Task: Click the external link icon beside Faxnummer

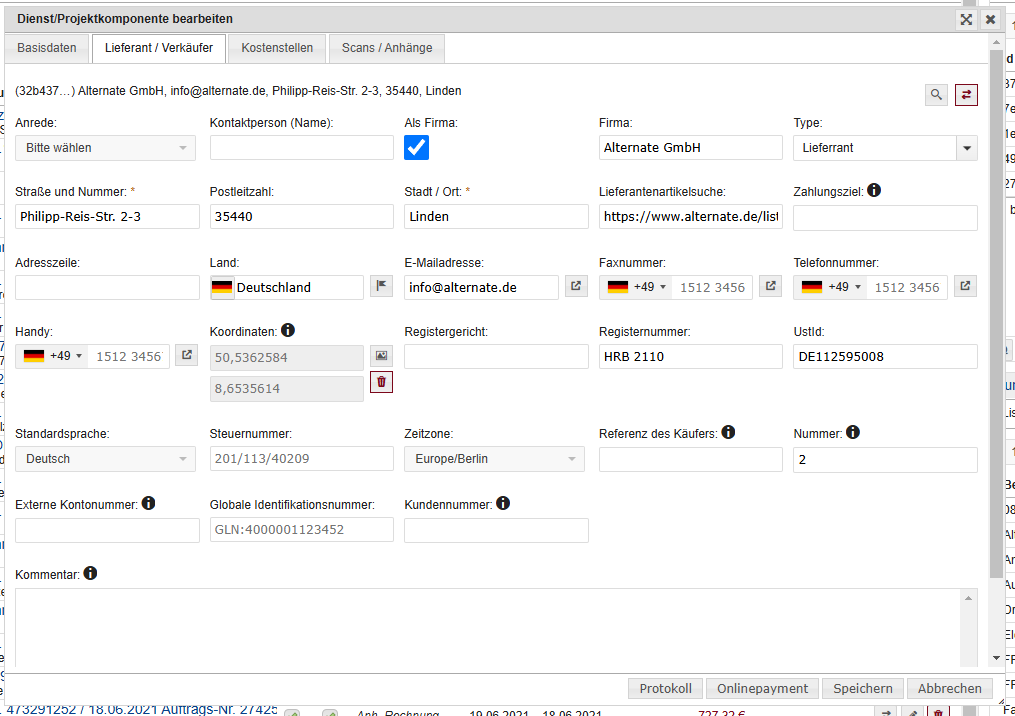Action: [x=770, y=287]
